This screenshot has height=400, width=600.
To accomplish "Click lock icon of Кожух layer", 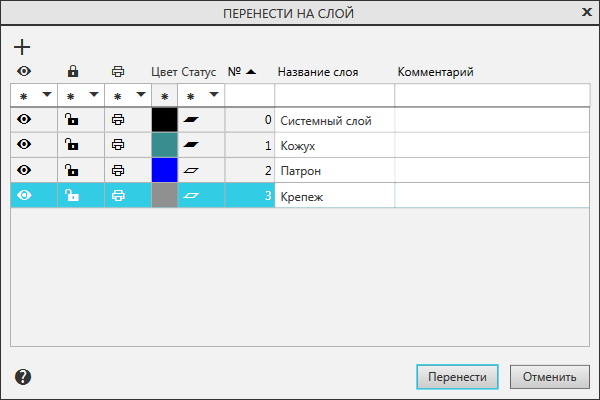I will tap(71, 145).
